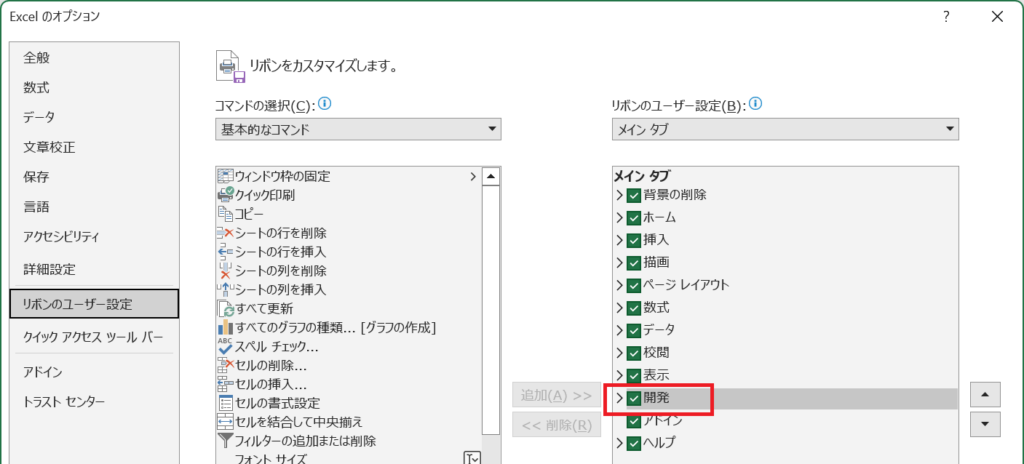Expand the 描画 tree node
The image size is (1024, 464).
620,263
